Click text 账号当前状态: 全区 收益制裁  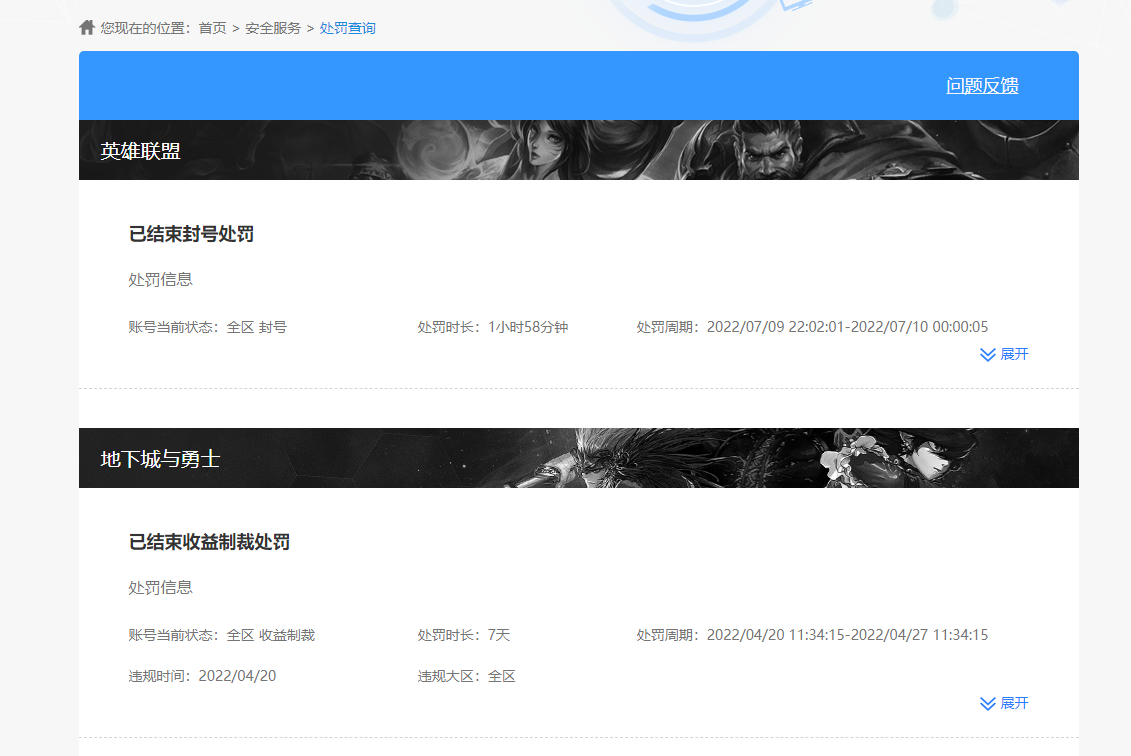coord(221,635)
